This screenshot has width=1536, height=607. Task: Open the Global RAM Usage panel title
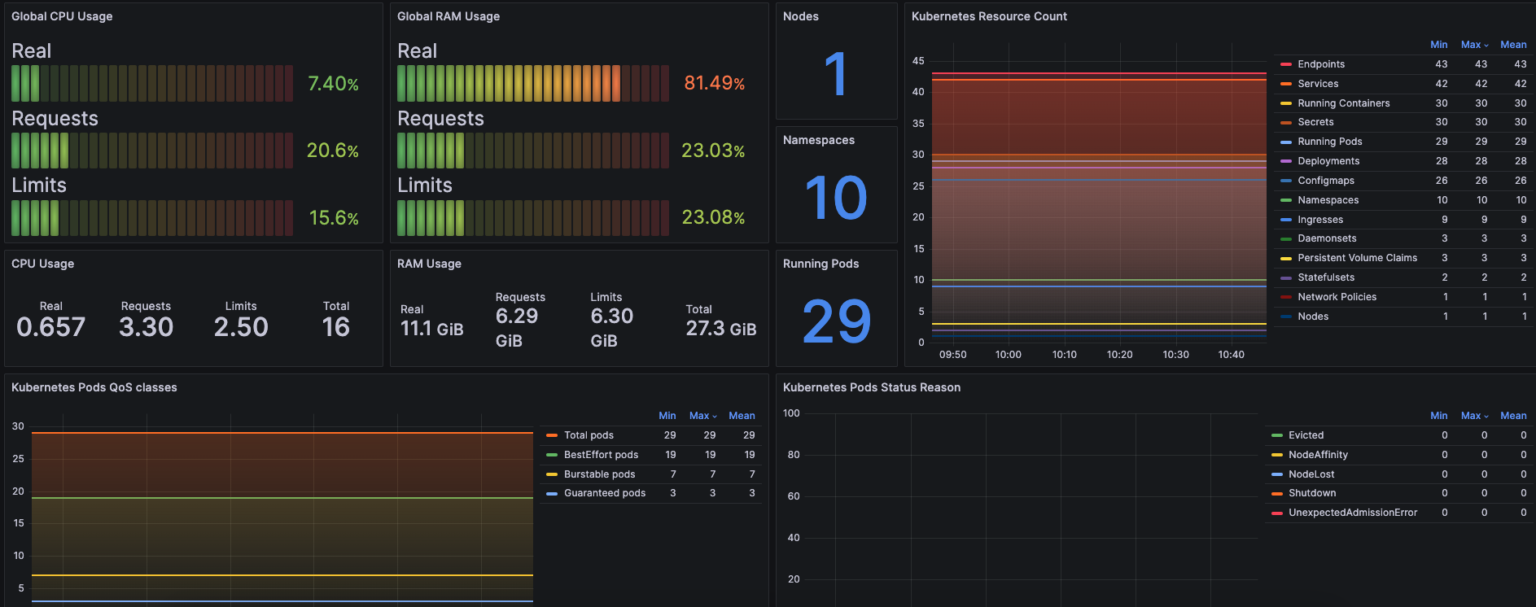(448, 17)
